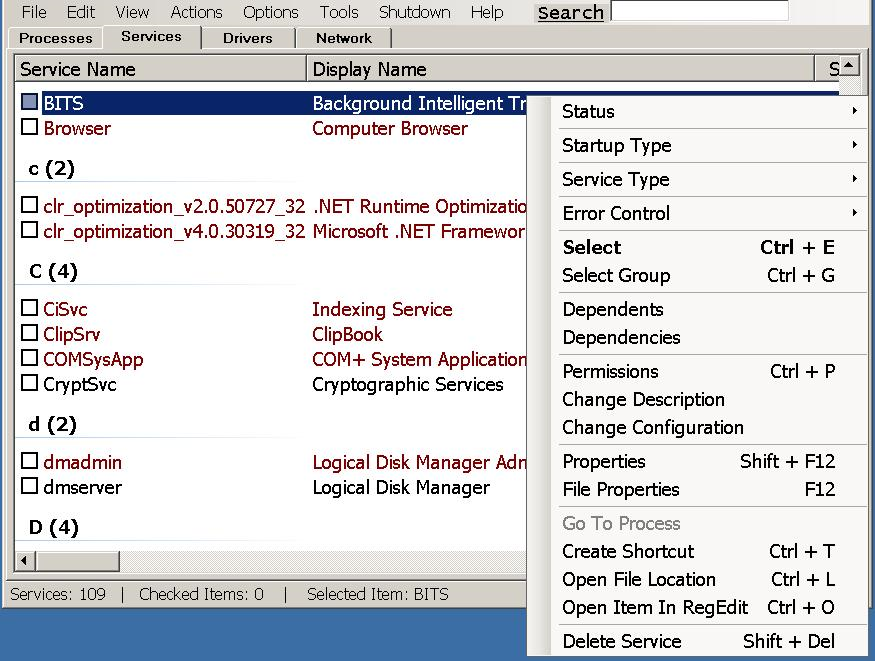The image size is (875, 661).
Task: Show Dependencies of the service
Action: [711, 337]
